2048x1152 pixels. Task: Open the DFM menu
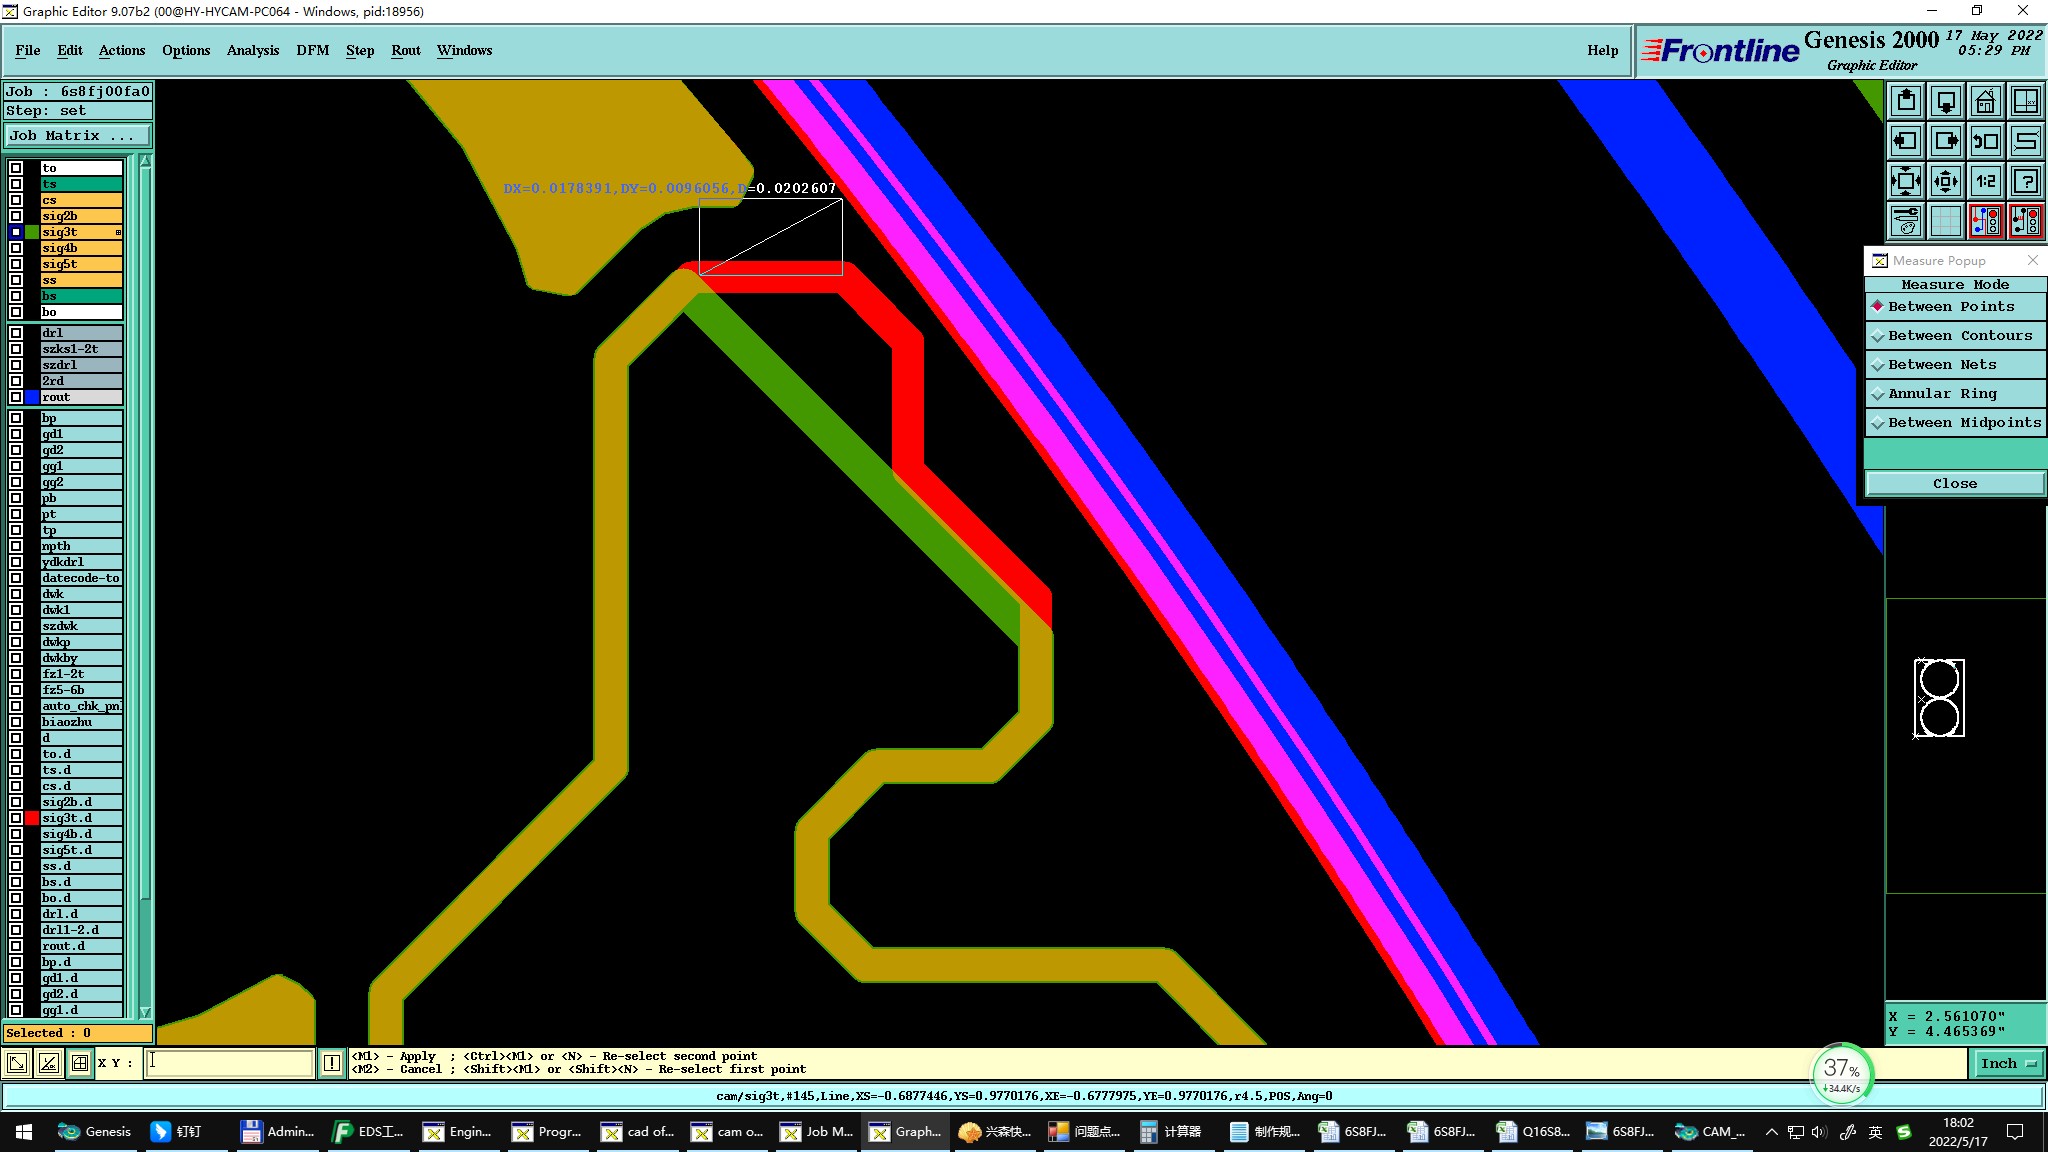[312, 50]
